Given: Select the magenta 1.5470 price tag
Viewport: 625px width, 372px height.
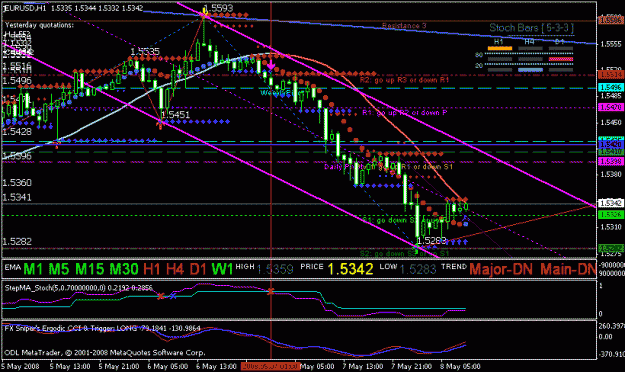Looking at the screenshot, I should point(611,107).
